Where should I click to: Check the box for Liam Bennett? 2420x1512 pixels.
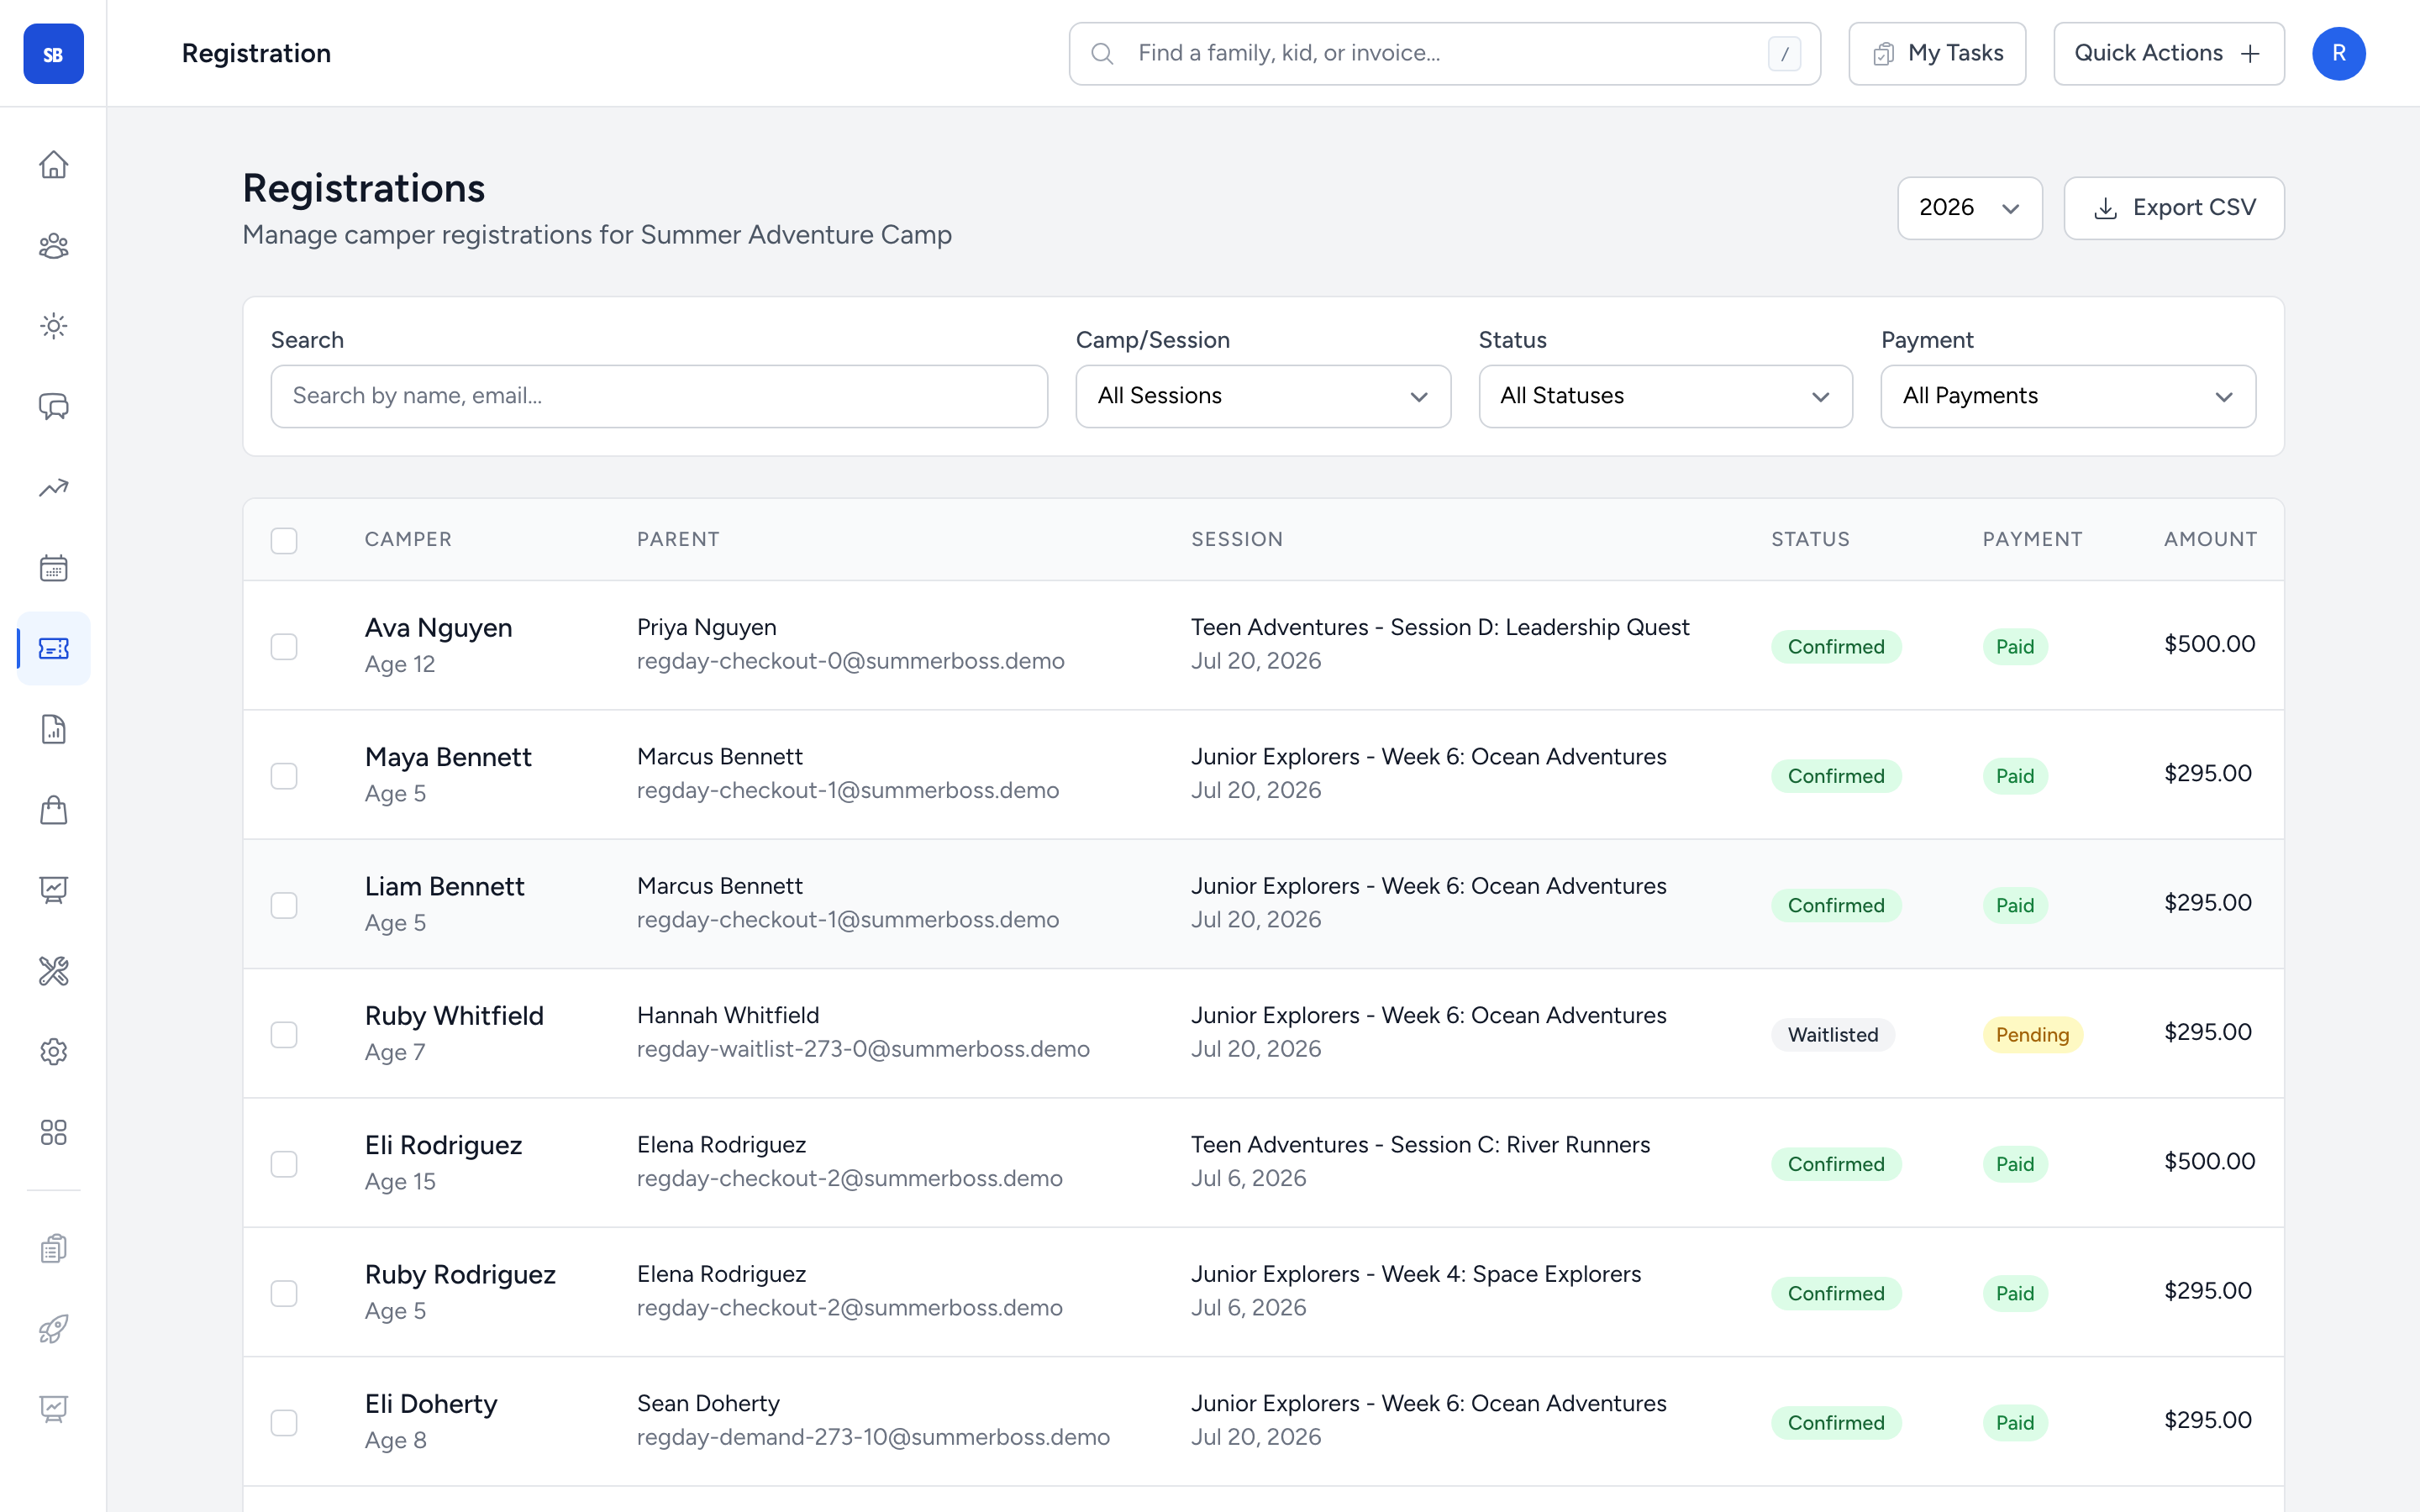click(x=284, y=905)
